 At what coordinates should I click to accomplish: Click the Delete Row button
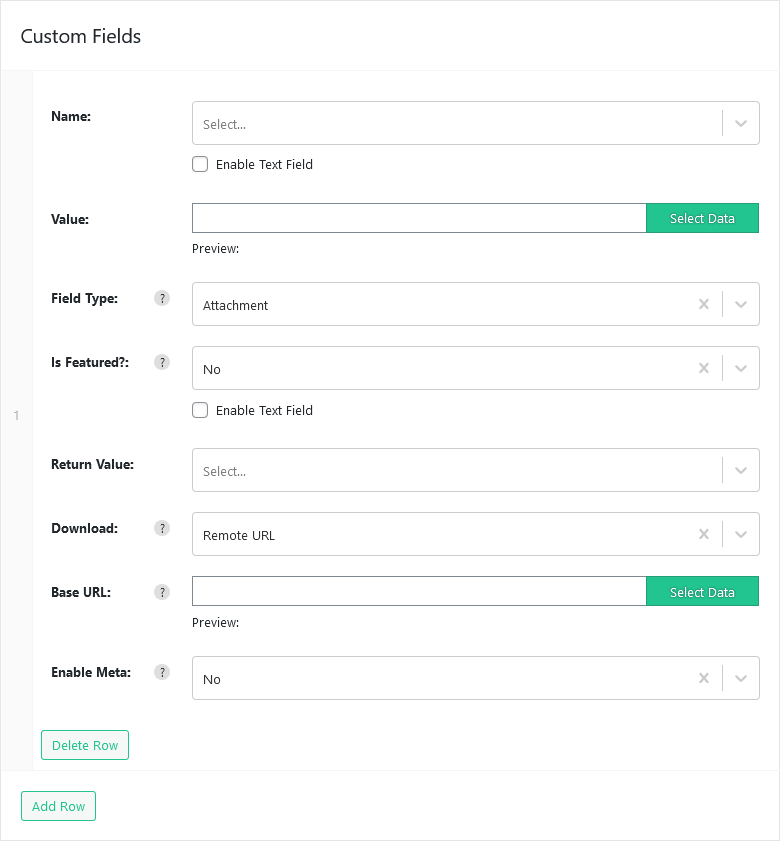pos(85,745)
